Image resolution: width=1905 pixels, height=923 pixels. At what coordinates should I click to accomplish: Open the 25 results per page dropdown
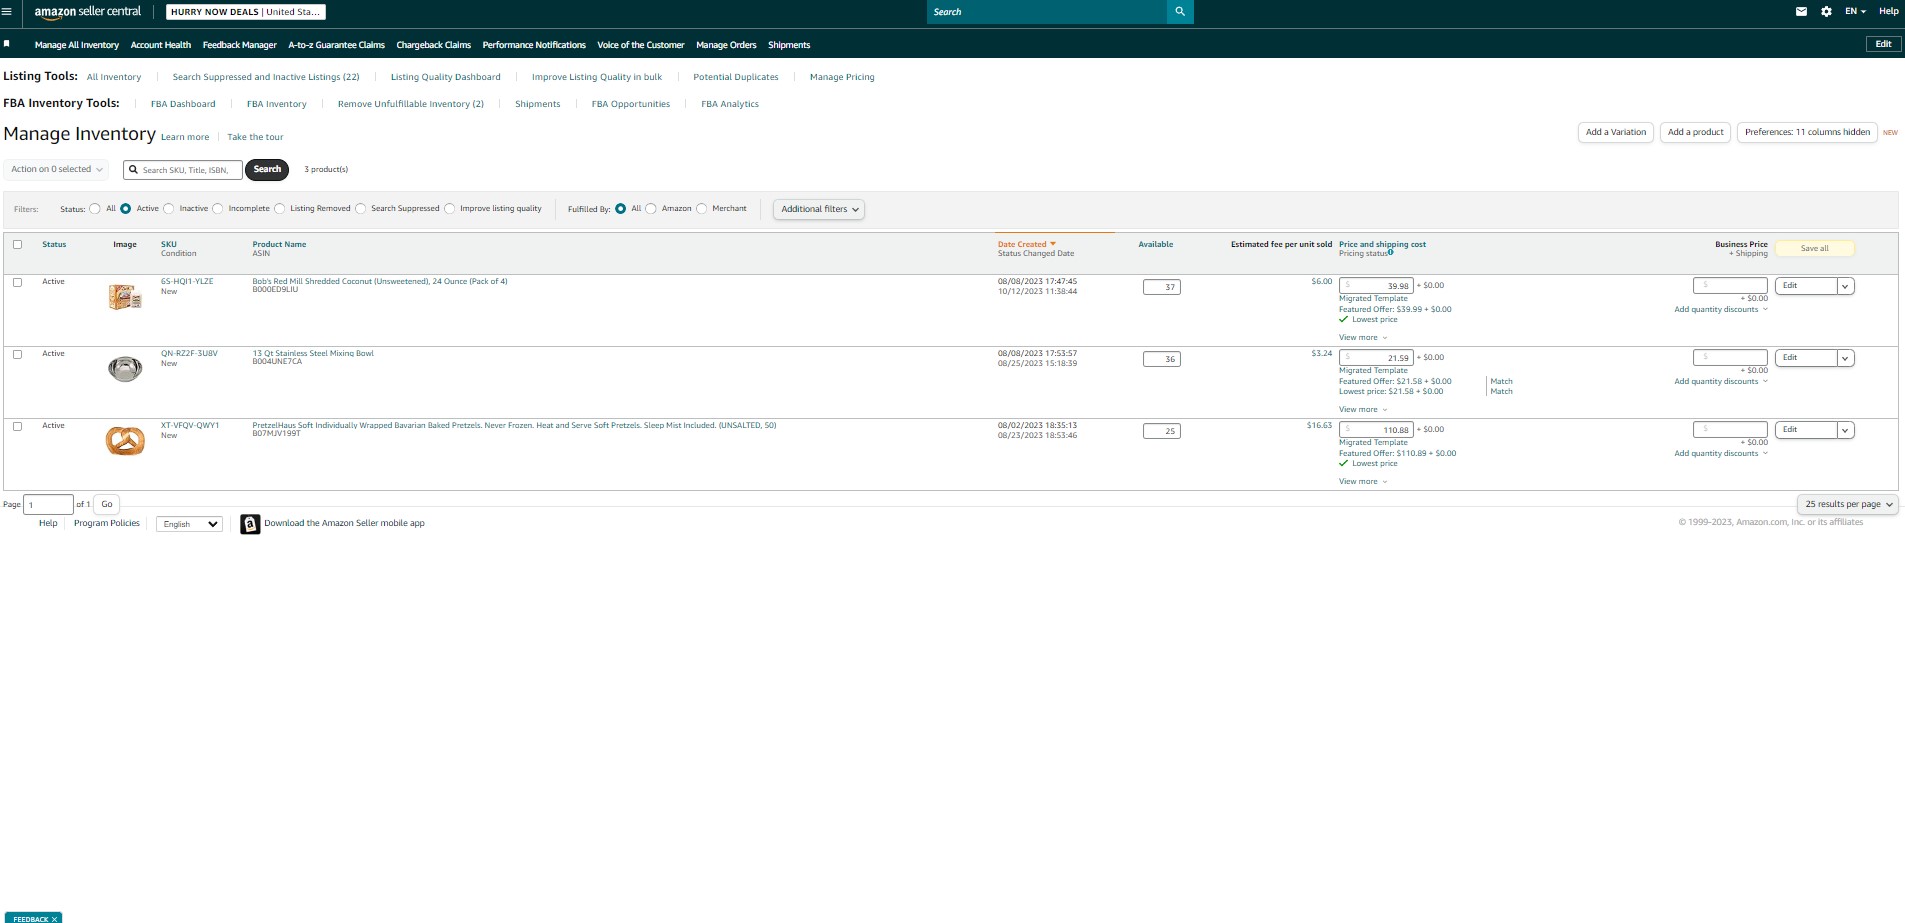1848,504
